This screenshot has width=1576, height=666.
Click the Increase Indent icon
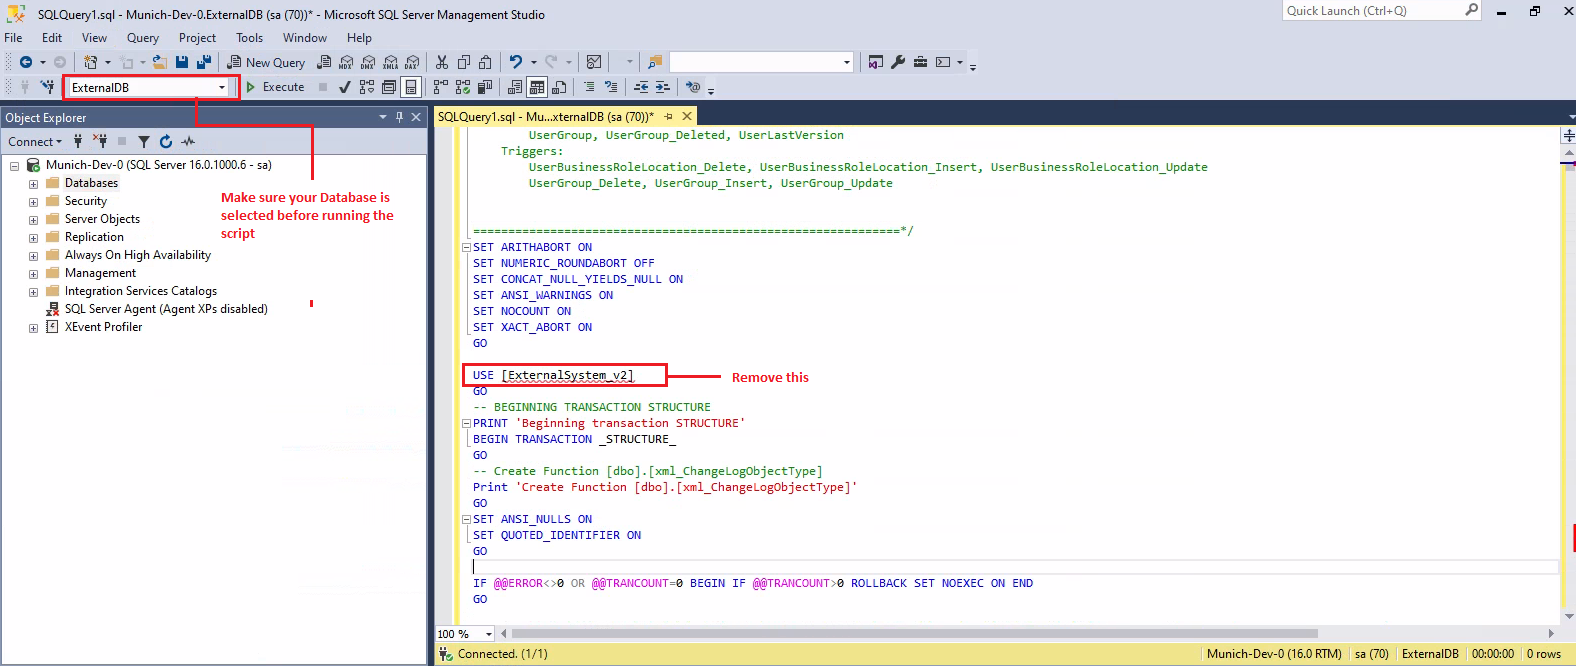pyautogui.click(x=662, y=87)
